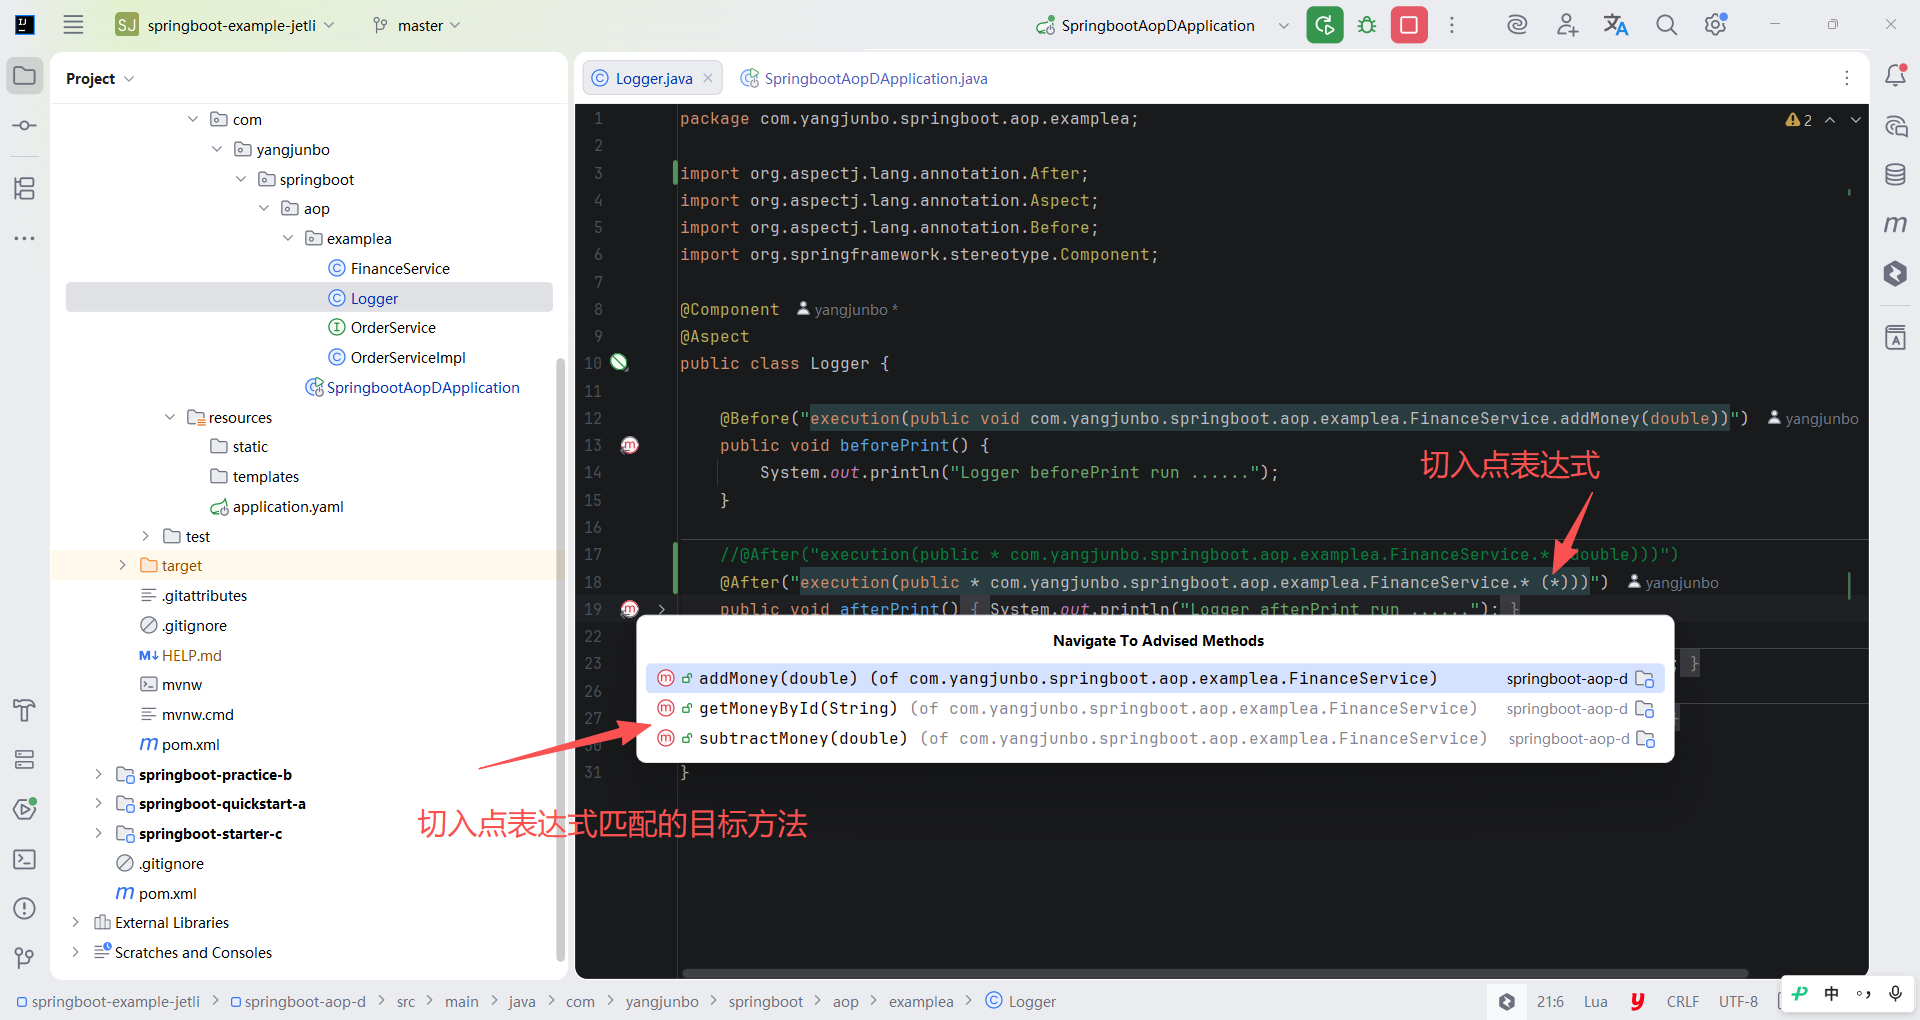Open the Git tool window icon

pos(25,958)
